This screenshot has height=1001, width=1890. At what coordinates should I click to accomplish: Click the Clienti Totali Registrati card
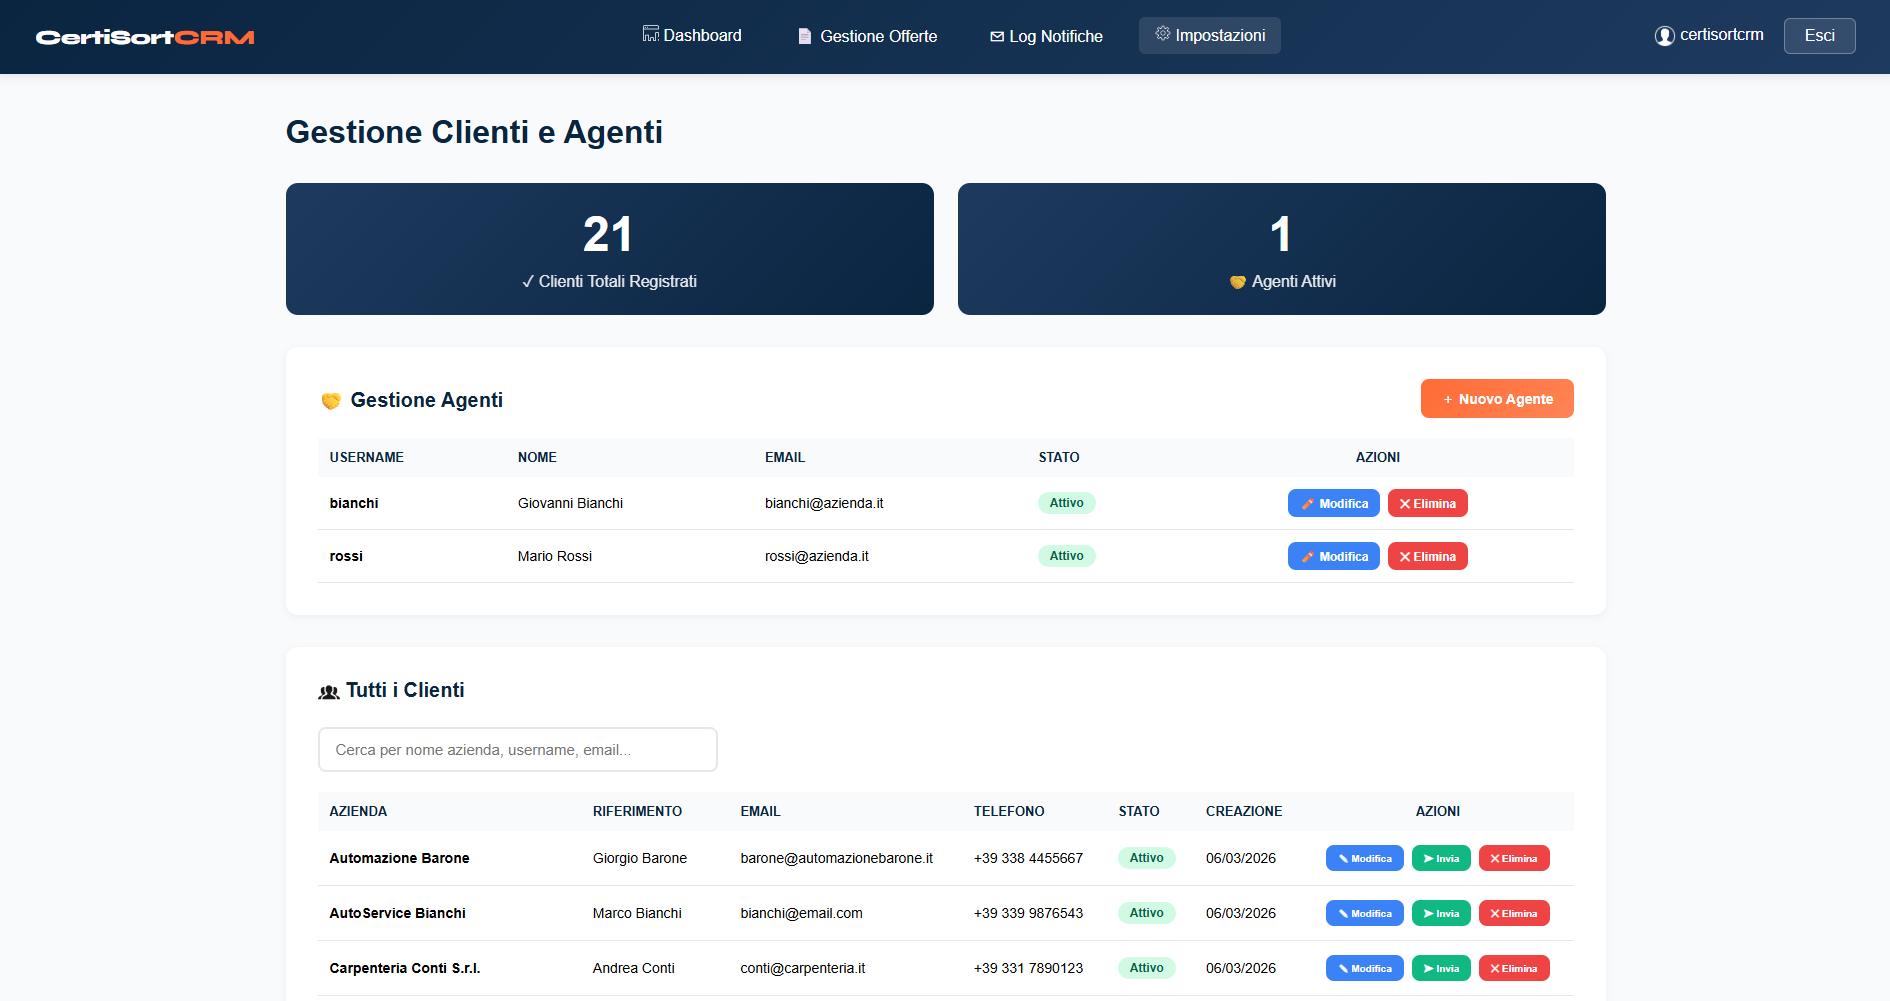pos(608,249)
